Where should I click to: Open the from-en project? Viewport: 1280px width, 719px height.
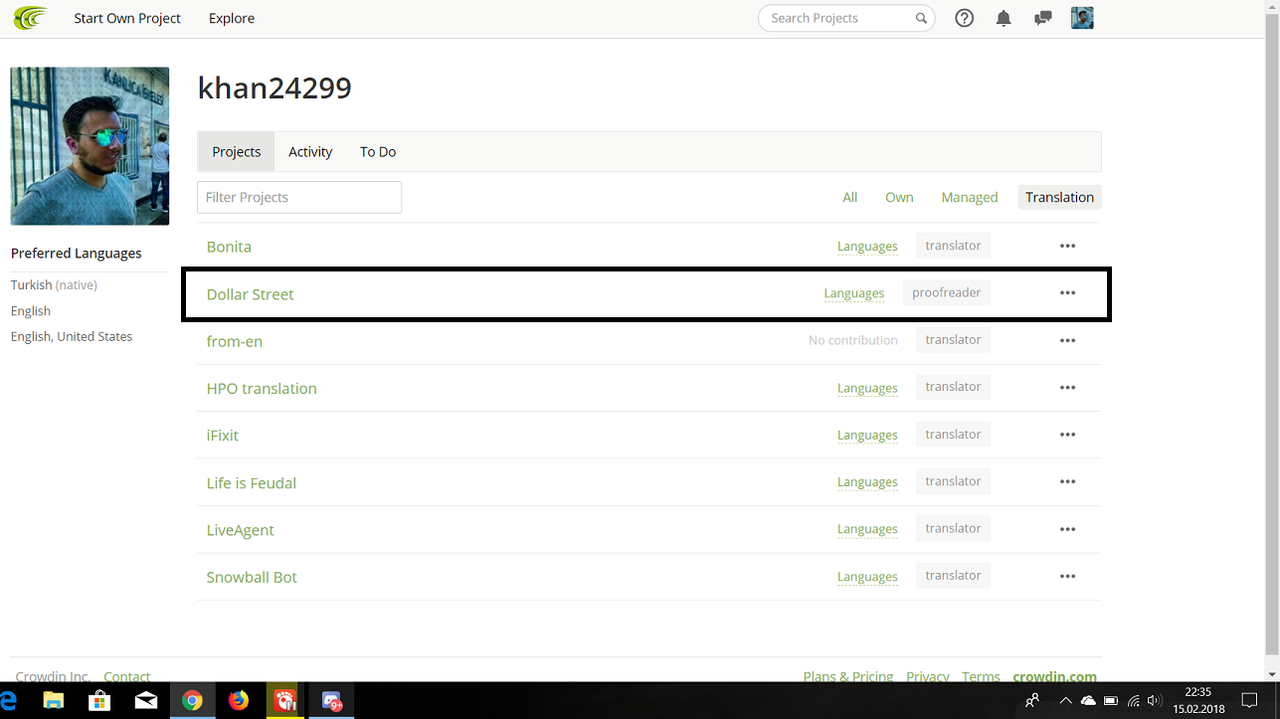click(x=234, y=341)
